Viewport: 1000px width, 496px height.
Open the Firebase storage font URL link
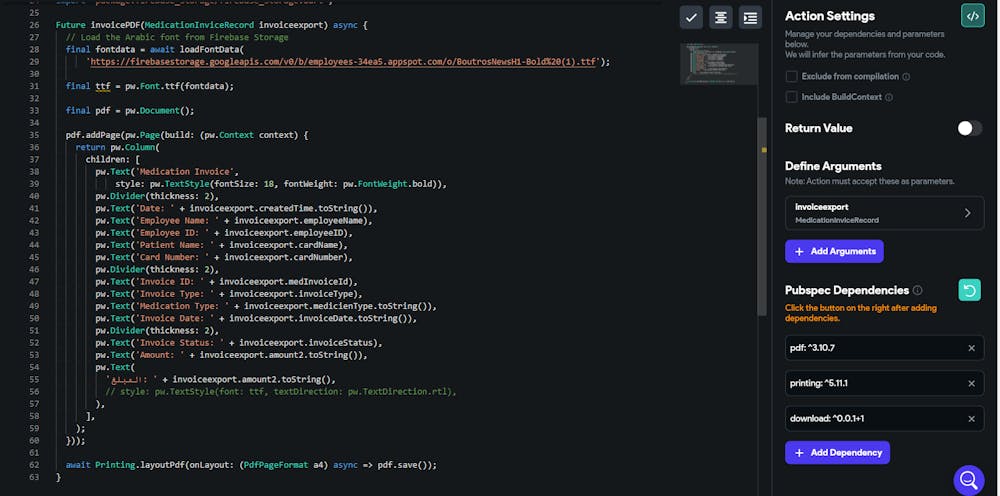pyautogui.click(x=342, y=62)
